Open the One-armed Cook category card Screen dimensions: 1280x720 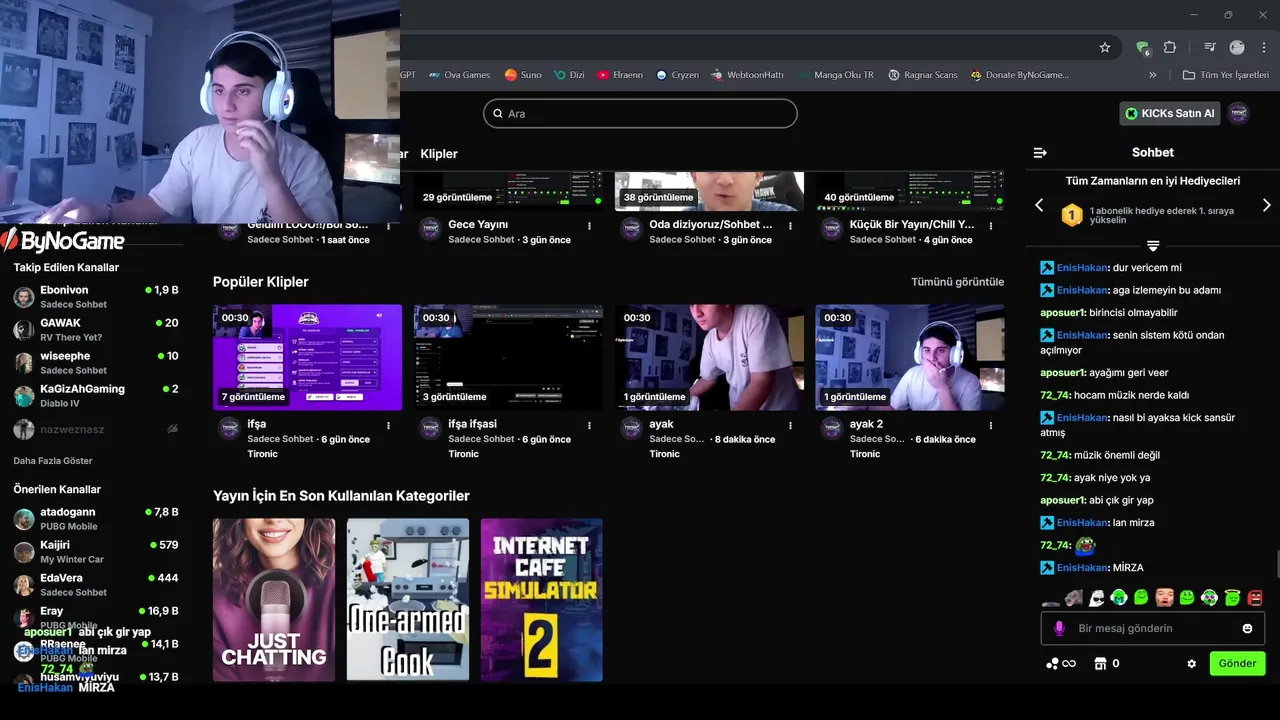coord(408,599)
